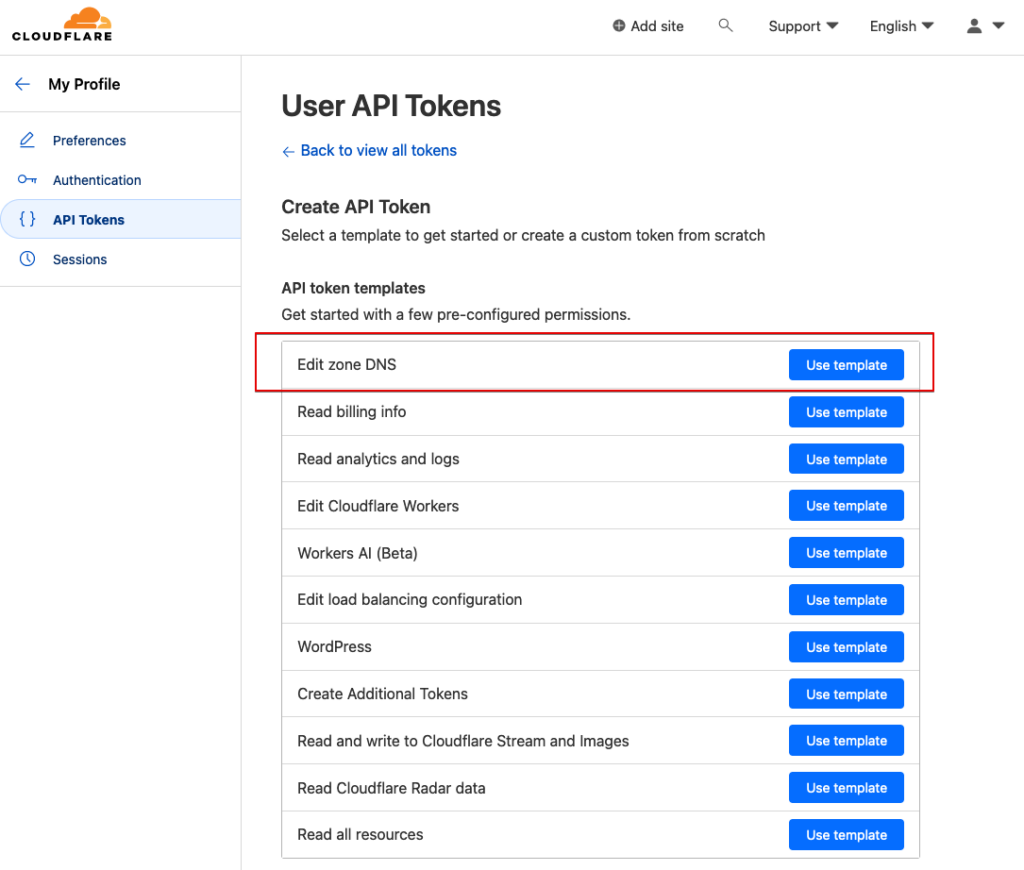1024x870 pixels.
Task: Click the Read all resources label
Action: pos(360,835)
